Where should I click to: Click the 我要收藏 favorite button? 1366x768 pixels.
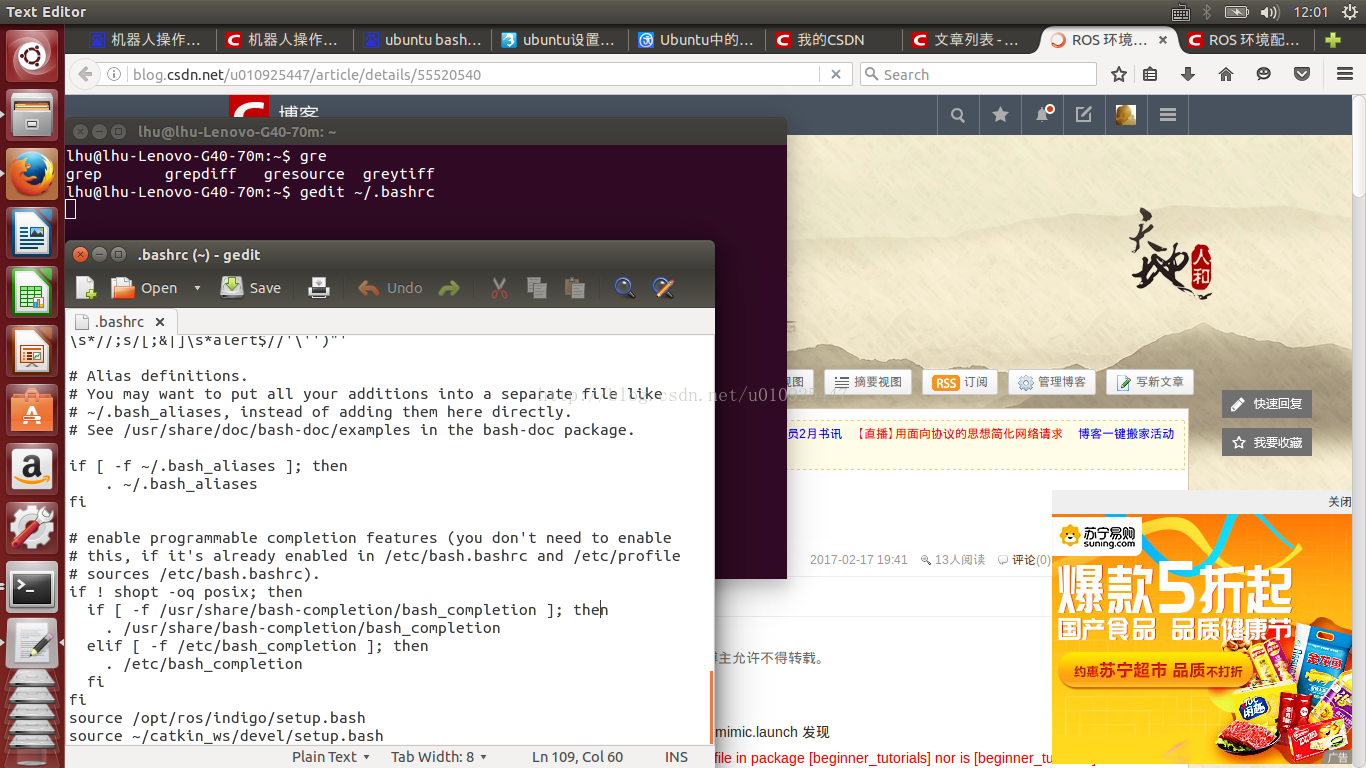pos(1267,442)
